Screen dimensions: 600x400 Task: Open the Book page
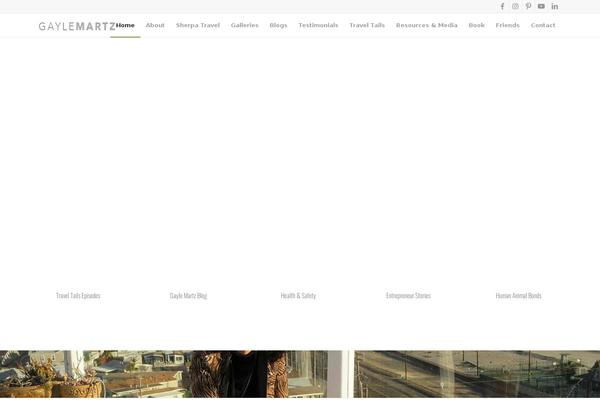click(x=476, y=25)
